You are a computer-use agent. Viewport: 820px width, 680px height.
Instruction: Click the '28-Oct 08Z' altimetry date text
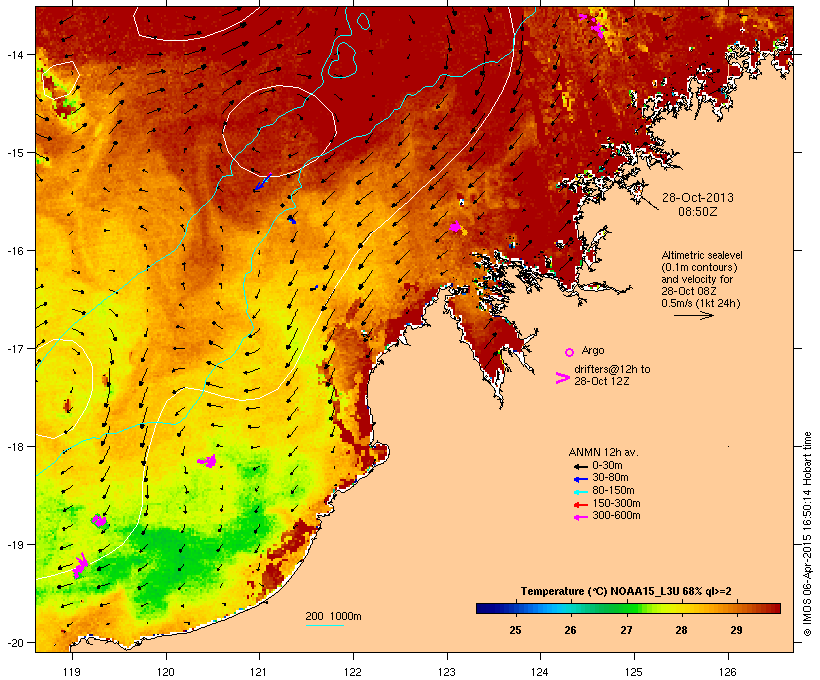(x=689, y=291)
